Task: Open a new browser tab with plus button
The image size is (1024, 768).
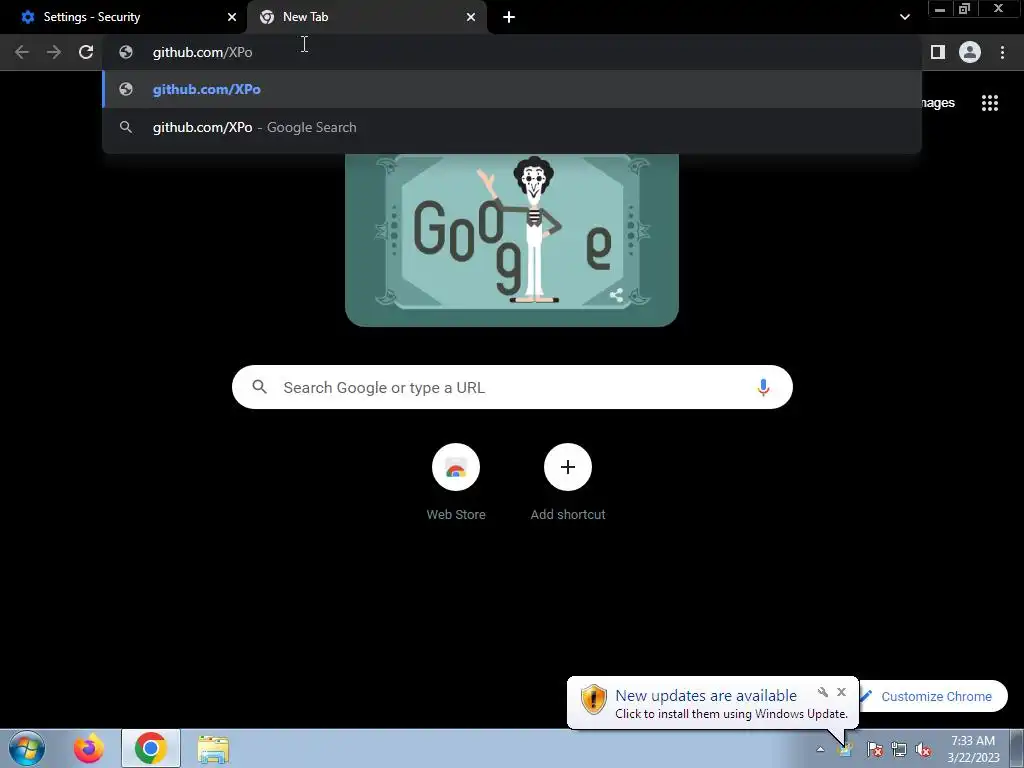Action: pyautogui.click(x=509, y=17)
